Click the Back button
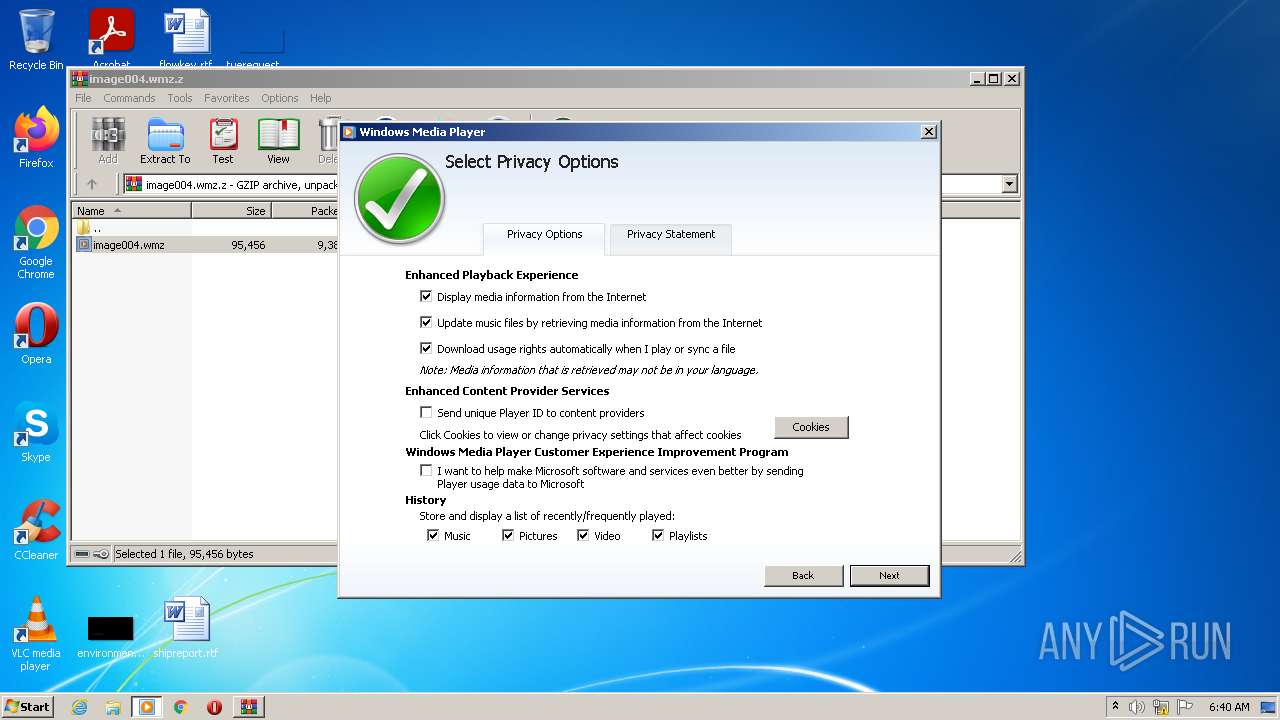Image resolution: width=1280 pixels, height=720 pixels. (x=803, y=576)
